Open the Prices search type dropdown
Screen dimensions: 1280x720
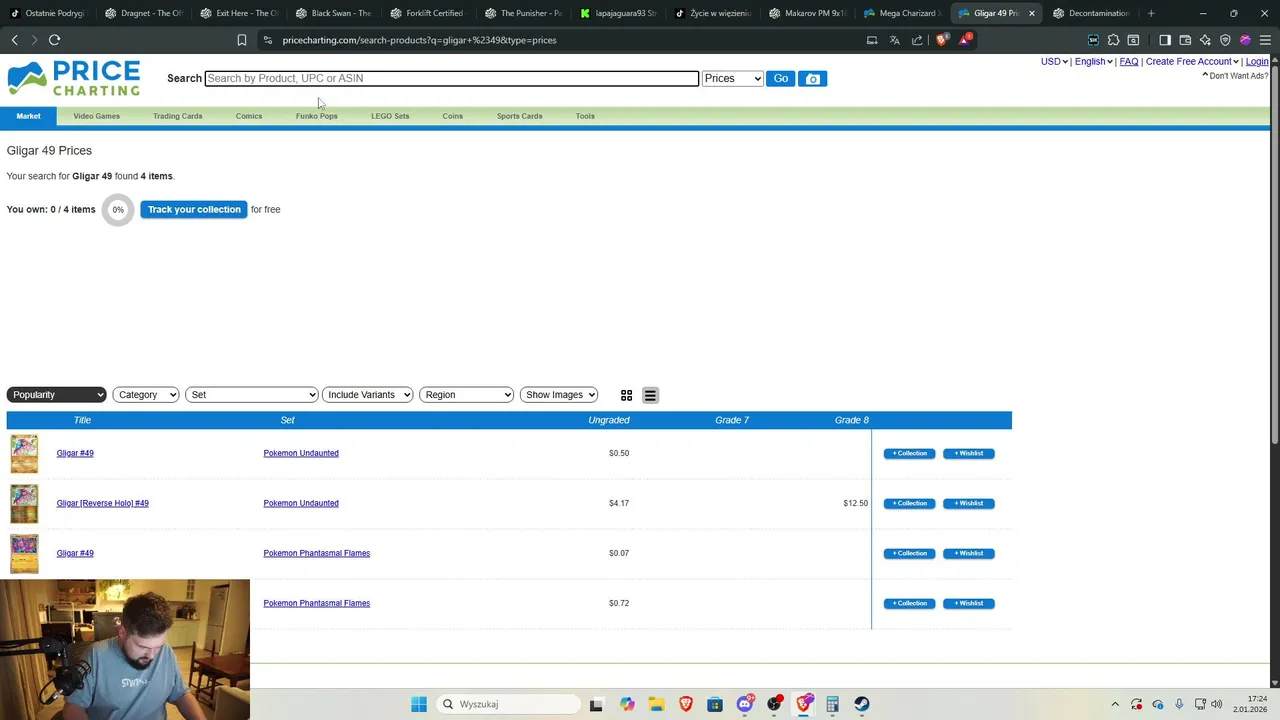(733, 78)
